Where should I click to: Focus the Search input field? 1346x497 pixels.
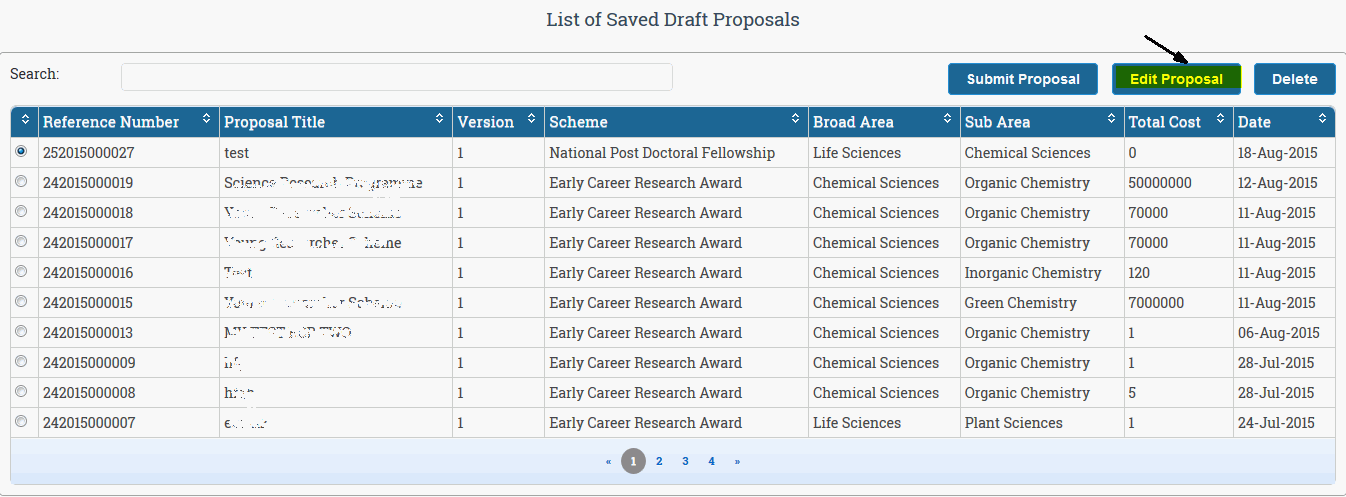397,77
